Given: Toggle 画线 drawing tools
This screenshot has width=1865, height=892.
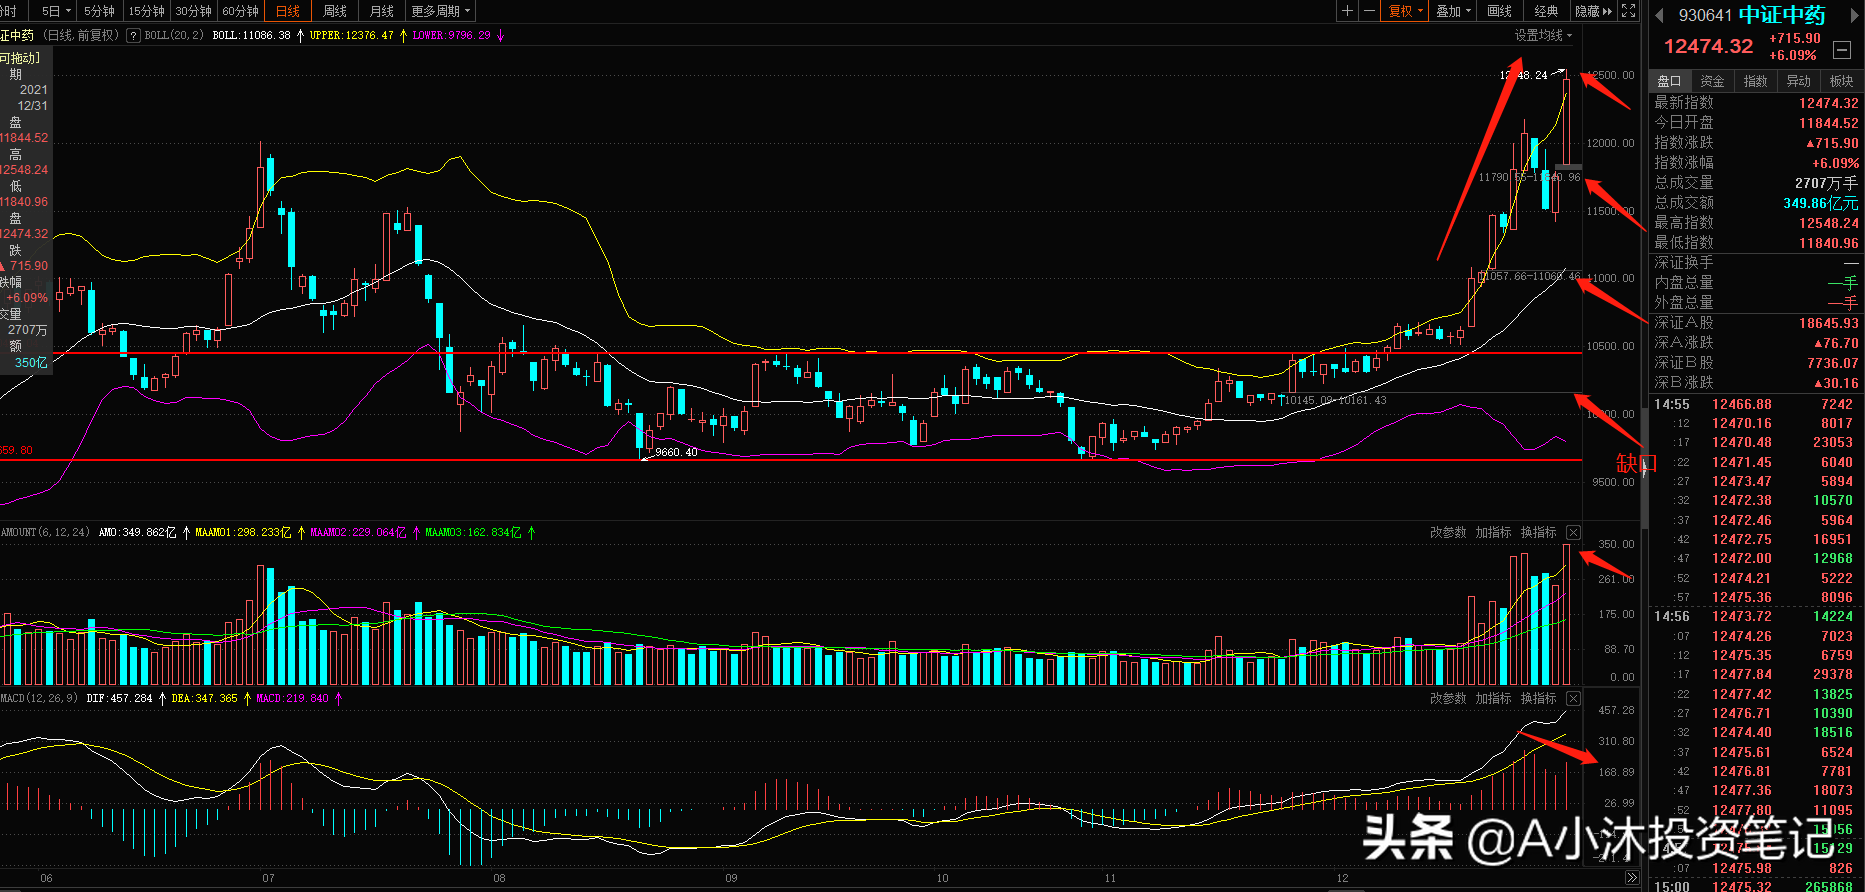Looking at the screenshot, I should tap(1499, 11).
